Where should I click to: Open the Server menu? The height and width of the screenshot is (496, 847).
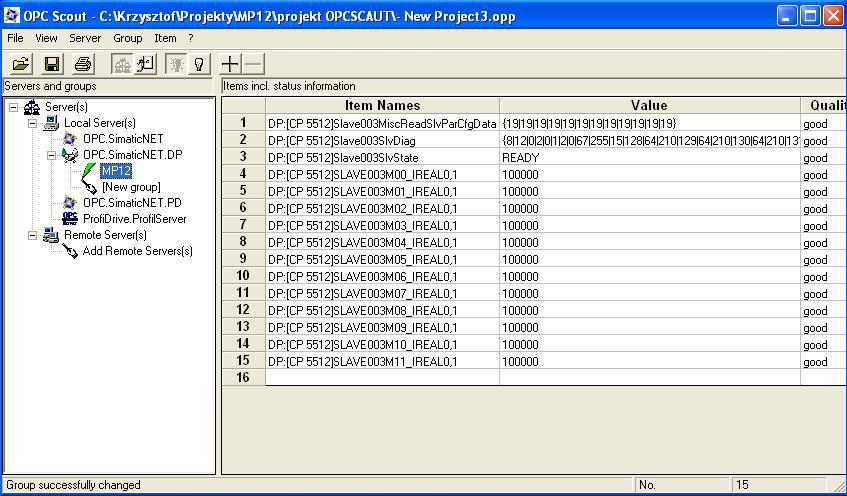pyautogui.click(x=85, y=38)
